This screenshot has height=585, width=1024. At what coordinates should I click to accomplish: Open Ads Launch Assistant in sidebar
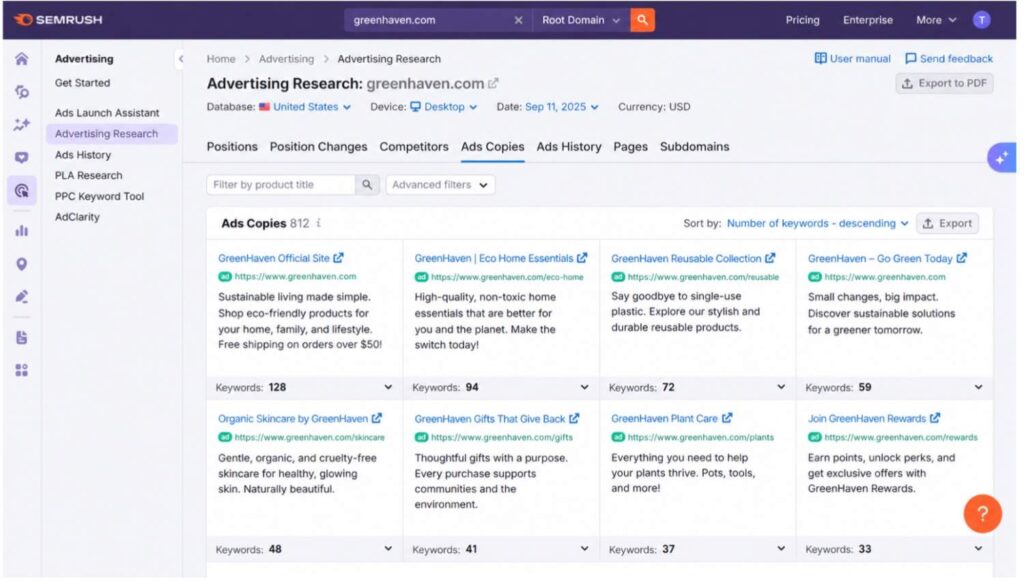pos(107,113)
